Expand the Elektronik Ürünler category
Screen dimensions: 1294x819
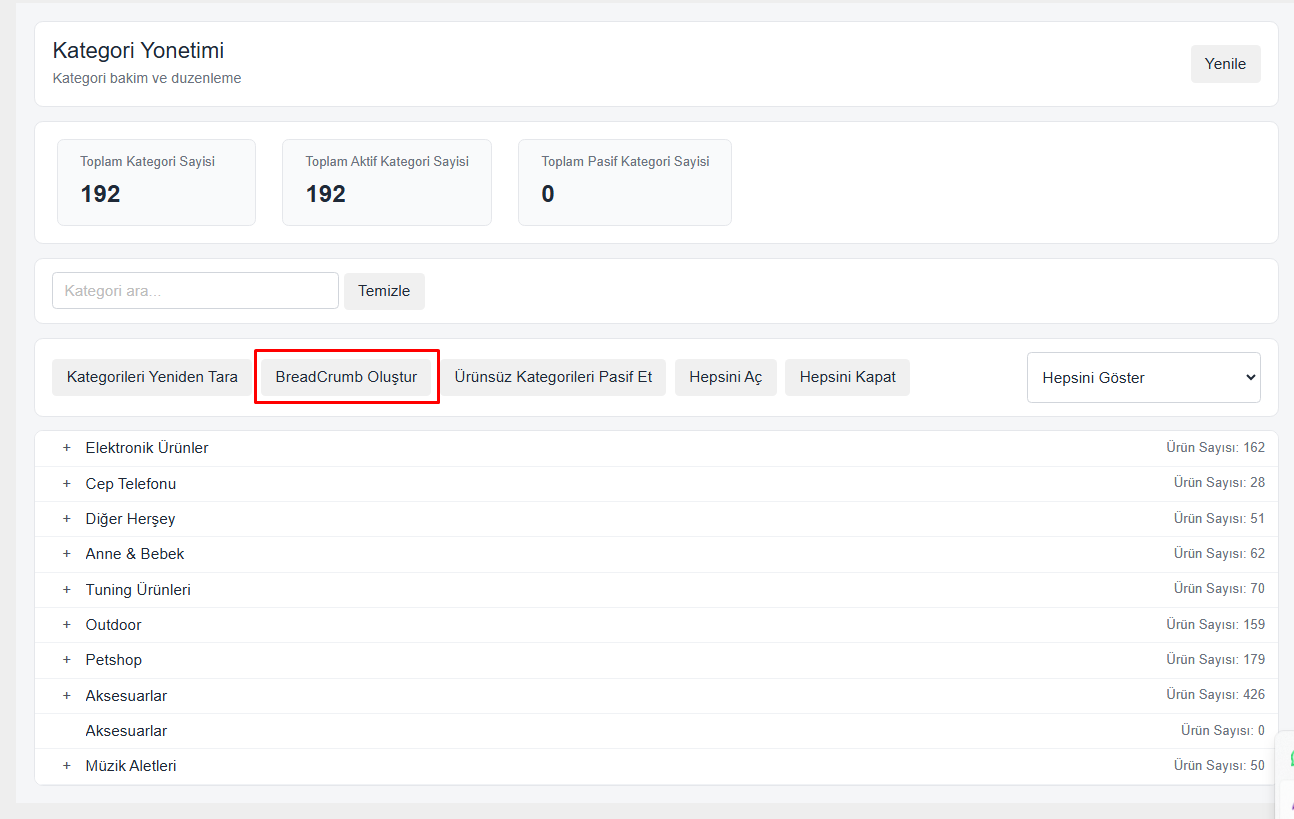click(67, 448)
